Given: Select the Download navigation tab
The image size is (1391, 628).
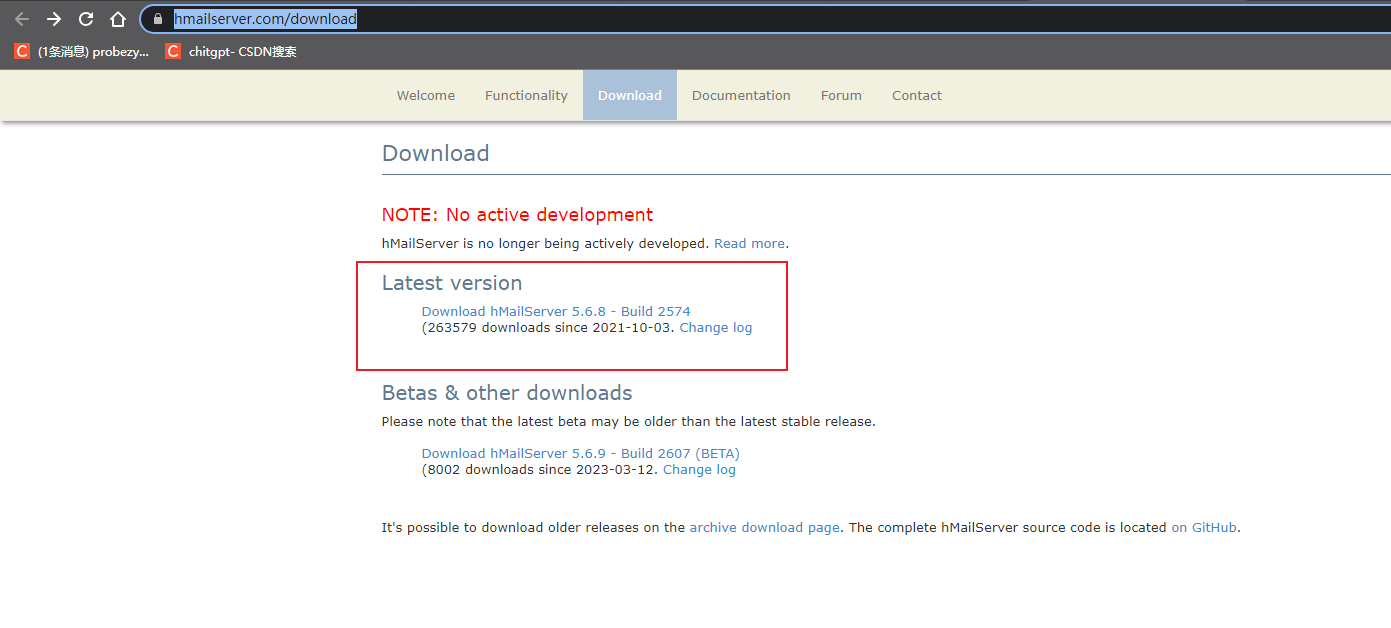Looking at the screenshot, I should coord(630,95).
